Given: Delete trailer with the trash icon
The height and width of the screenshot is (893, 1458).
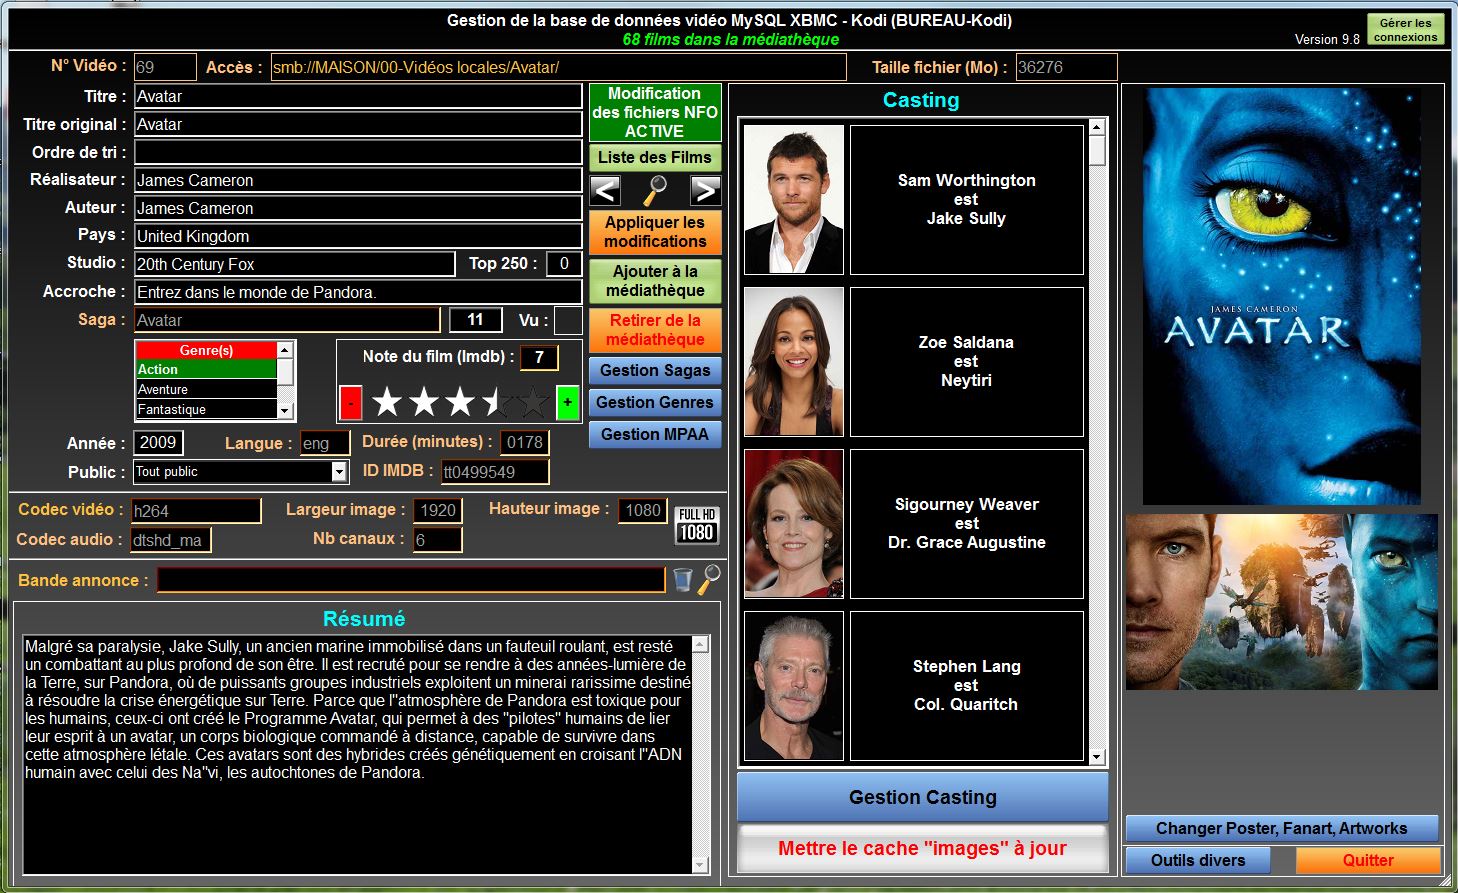Looking at the screenshot, I should tap(682, 579).
